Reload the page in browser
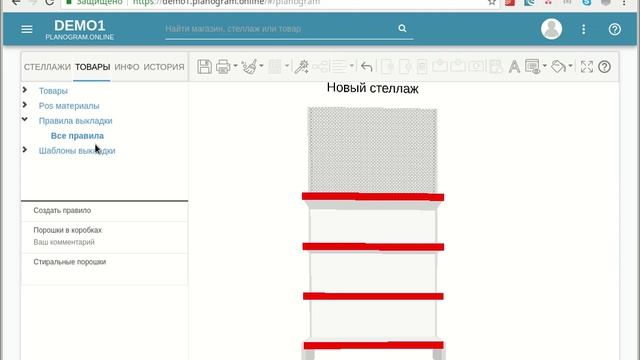This screenshot has width=640, height=360. point(49,2)
